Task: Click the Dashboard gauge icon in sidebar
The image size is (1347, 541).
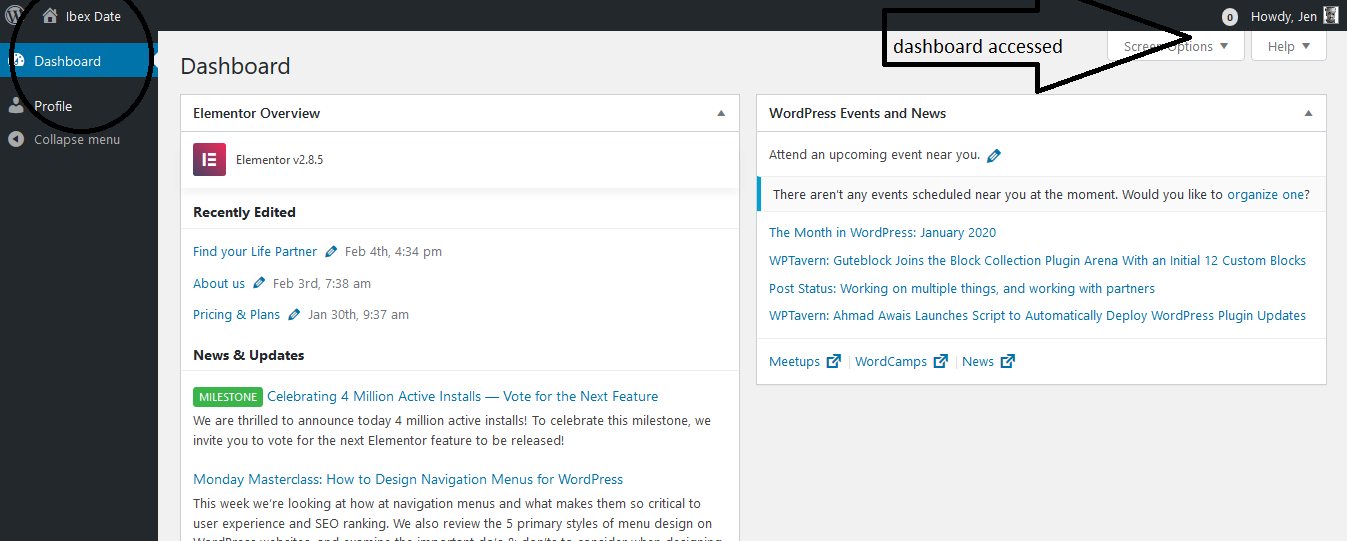Action: [17, 60]
